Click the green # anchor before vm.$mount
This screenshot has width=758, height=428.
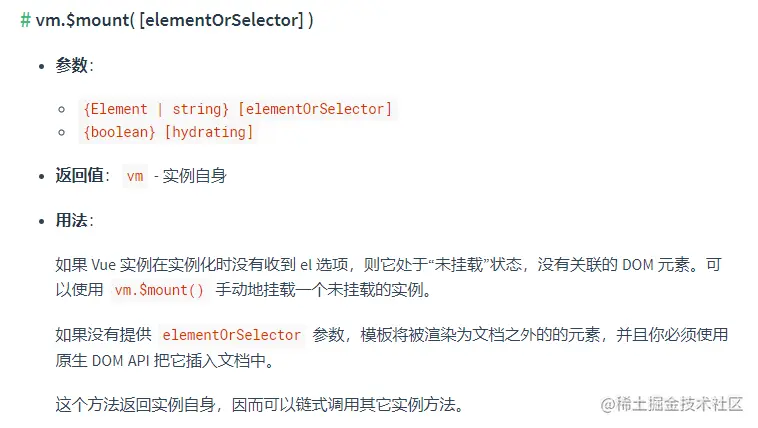pyautogui.click(x=26, y=21)
